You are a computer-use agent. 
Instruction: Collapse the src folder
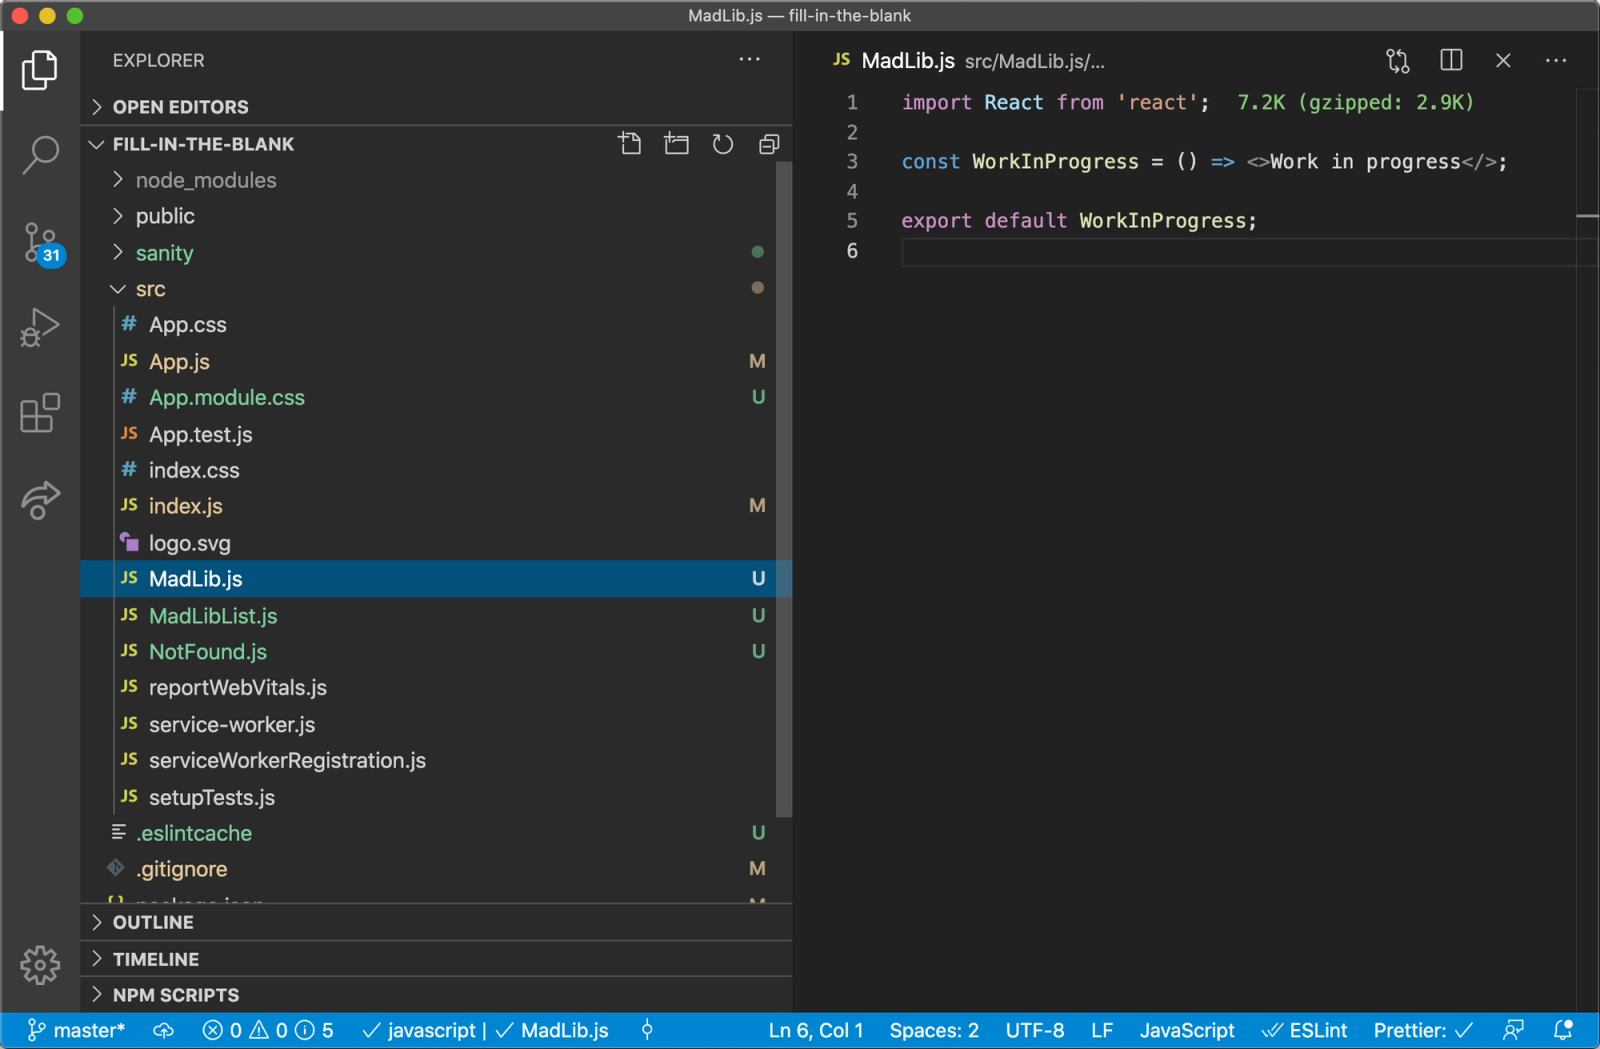[x=150, y=289]
